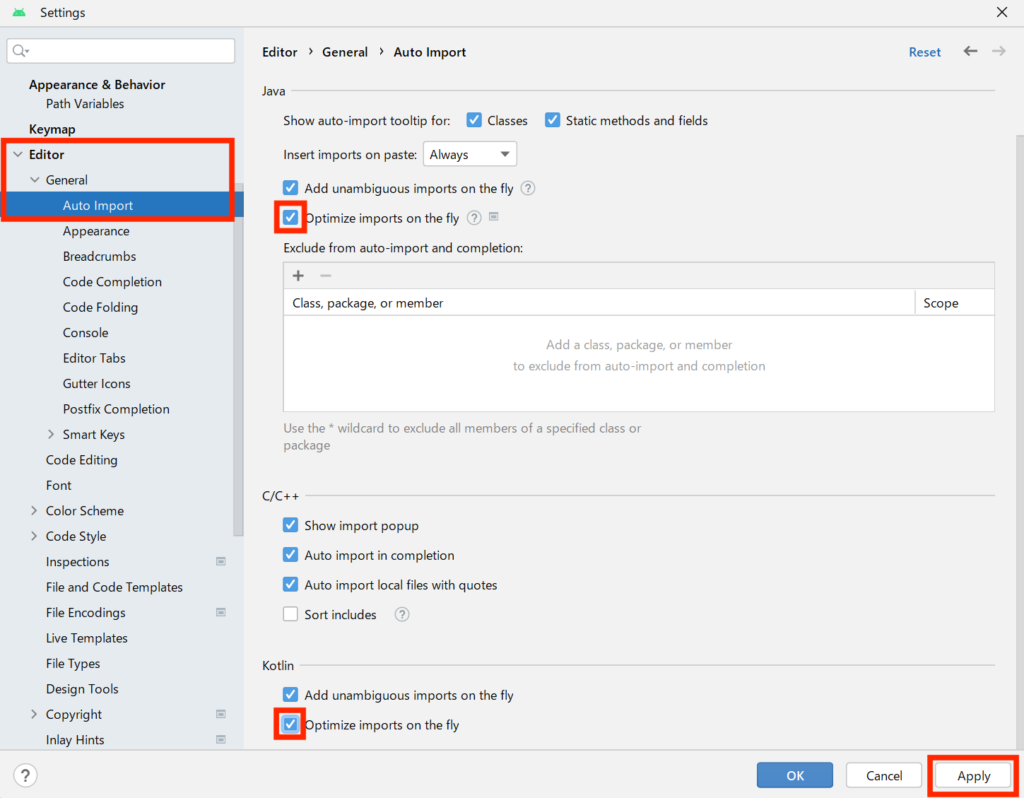This screenshot has height=798, width=1024.
Task: Collapse the Editor tree node
Action: 18,154
